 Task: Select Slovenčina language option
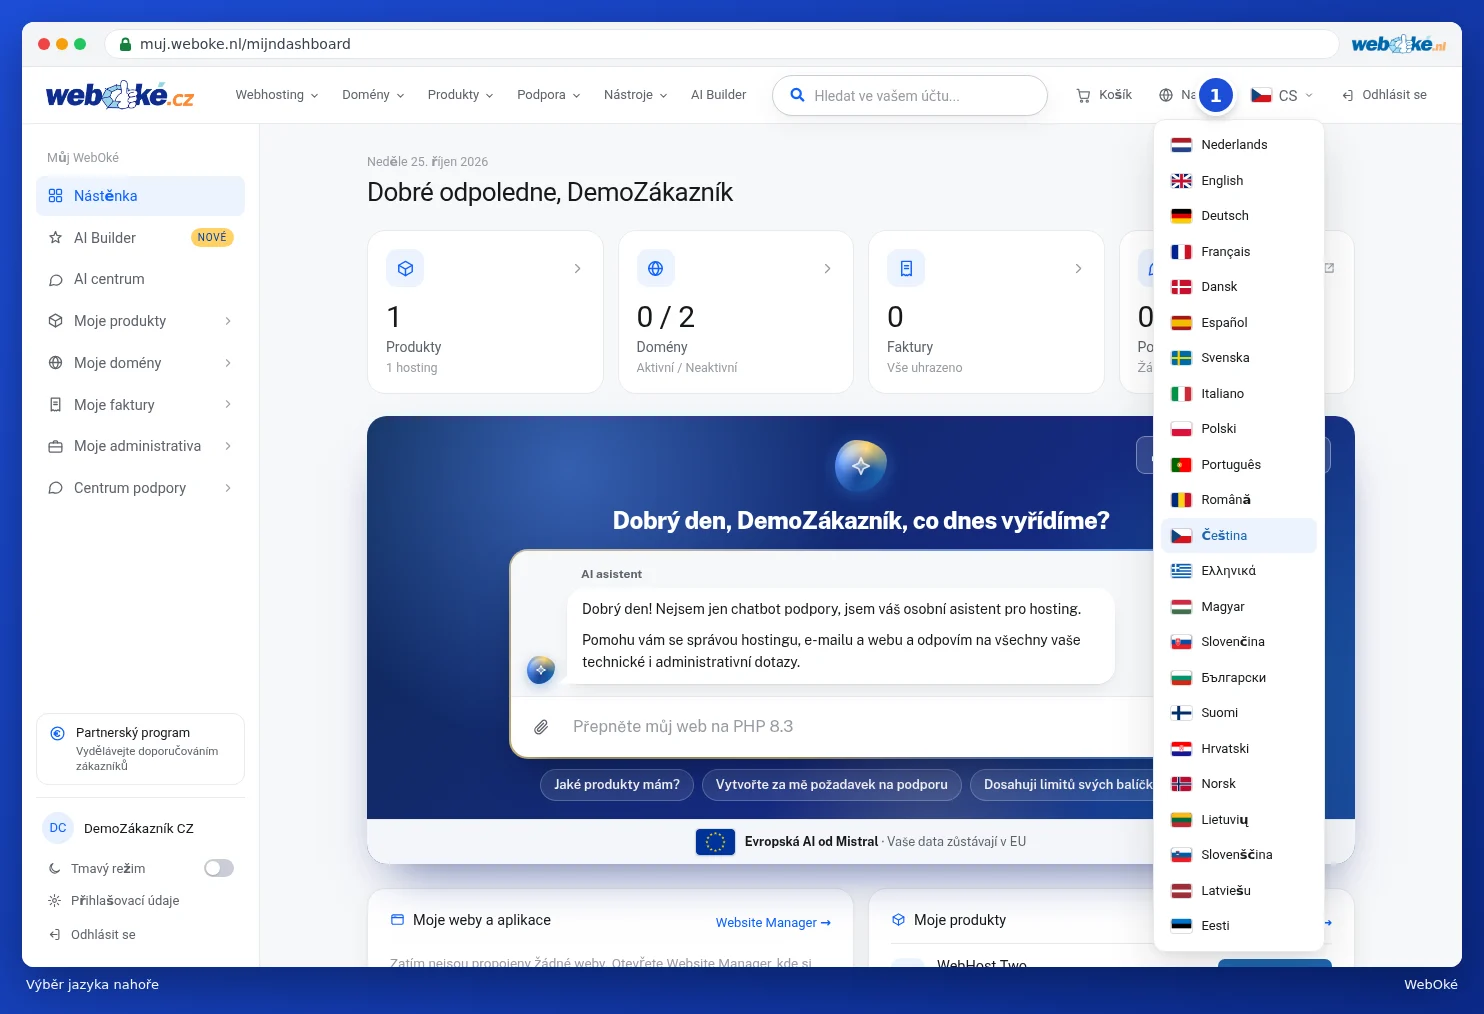[x=1239, y=642]
